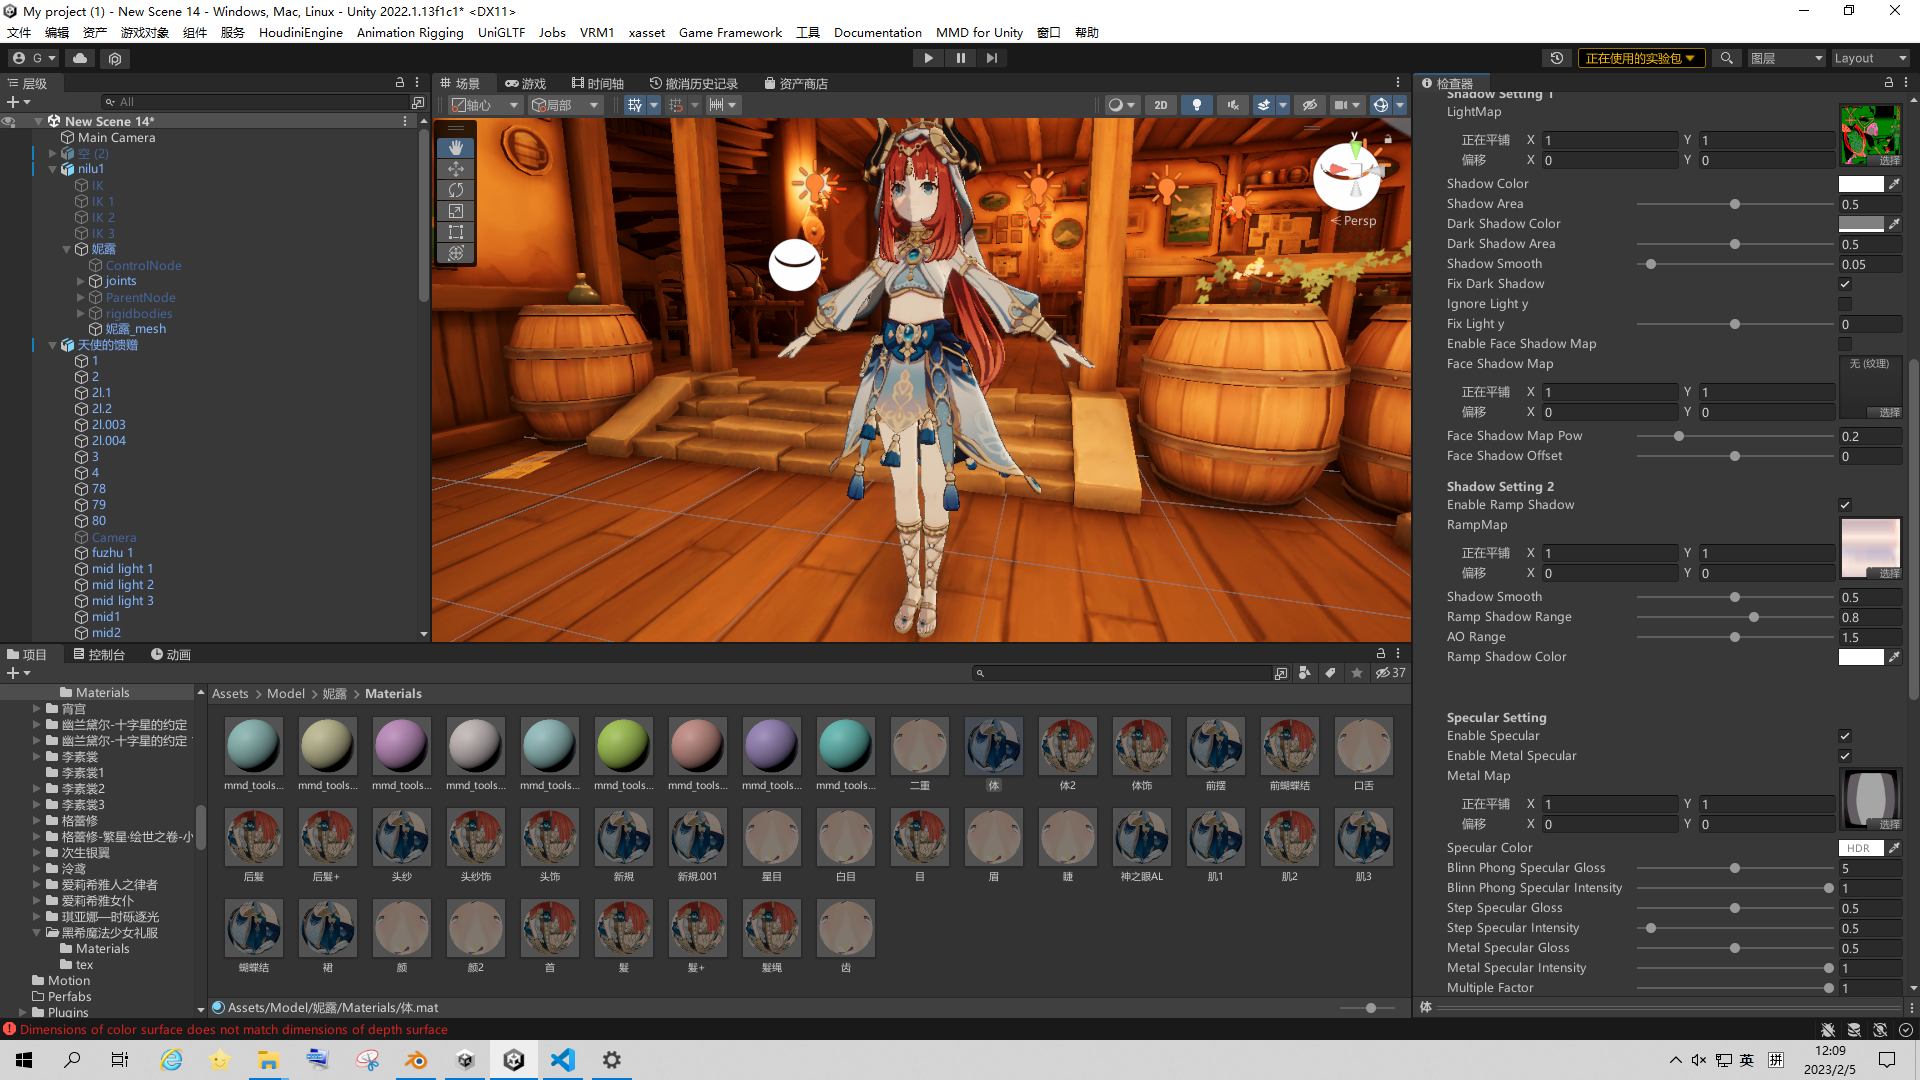Toggle scene visibility eye for New Scene 14
1920x1080 pixels.
pyautogui.click(x=9, y=121)
